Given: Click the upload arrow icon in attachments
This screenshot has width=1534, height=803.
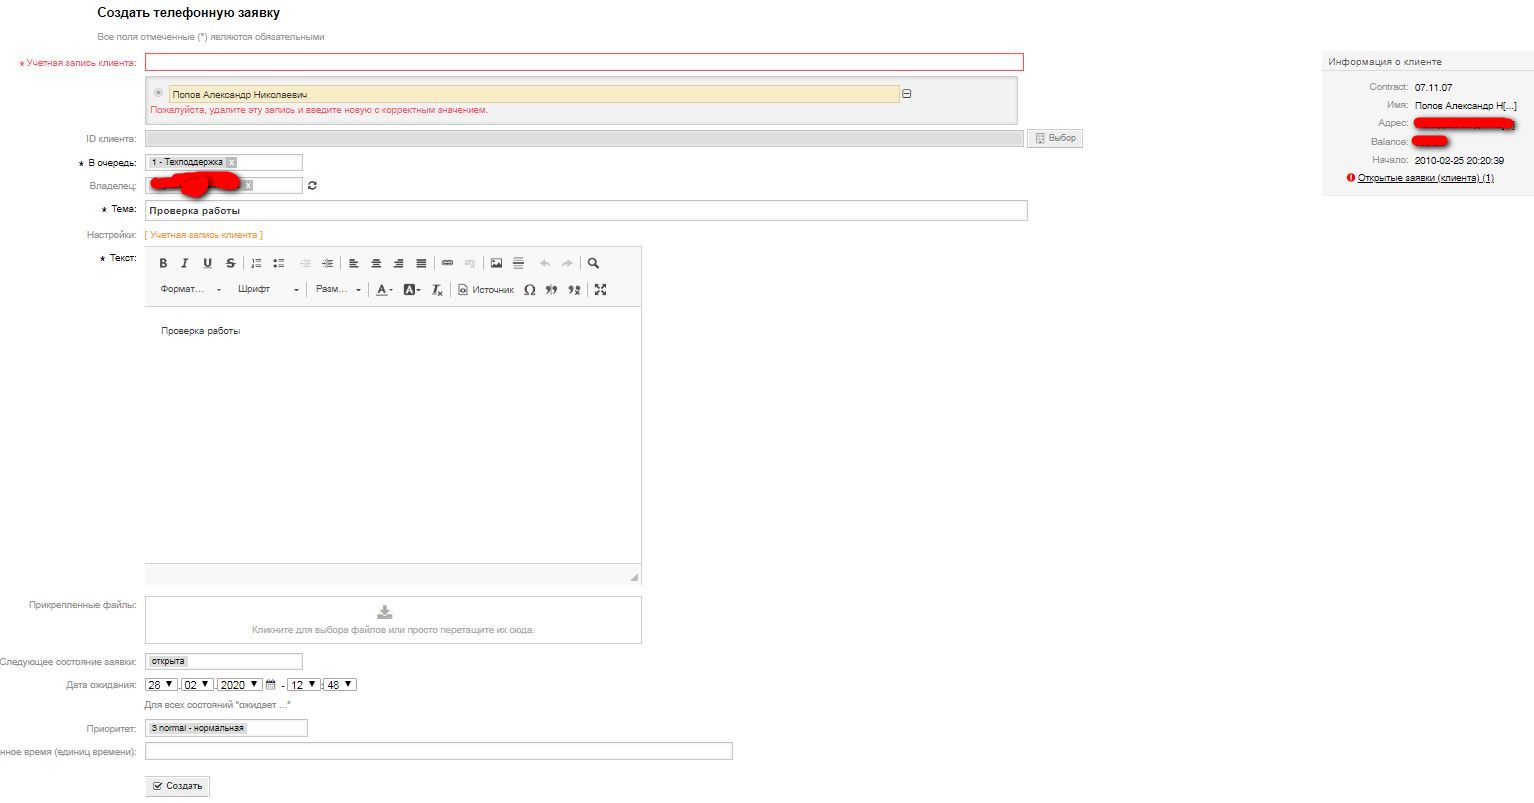Looking at the screenshot, I should click(x=384, y=613).
